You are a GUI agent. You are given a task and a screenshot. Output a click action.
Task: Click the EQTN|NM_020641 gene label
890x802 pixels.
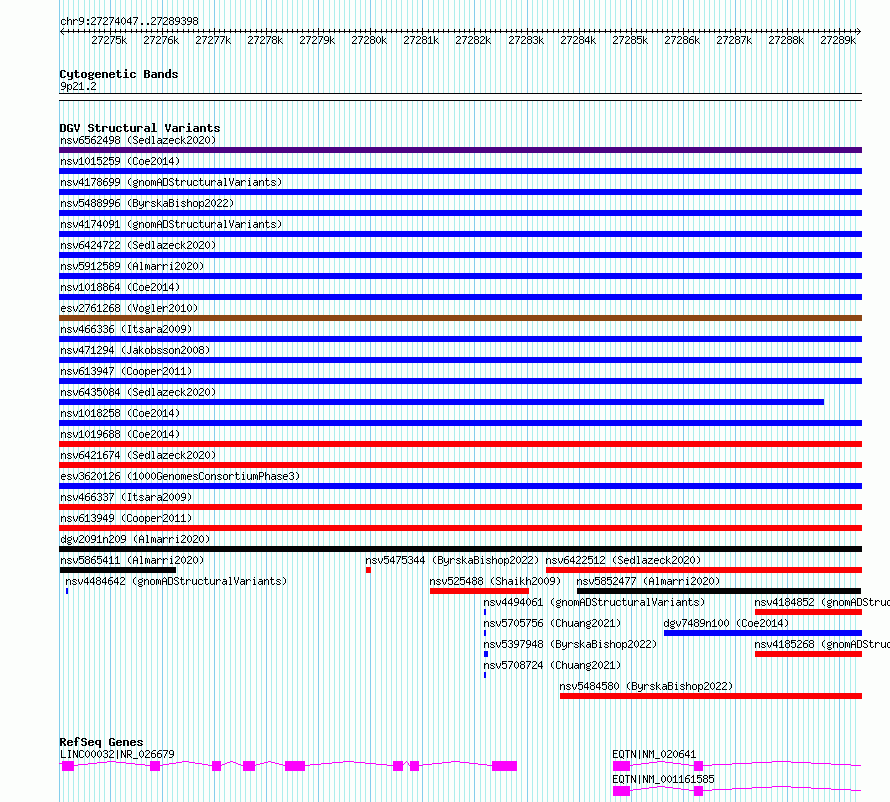tap(654, 754)
